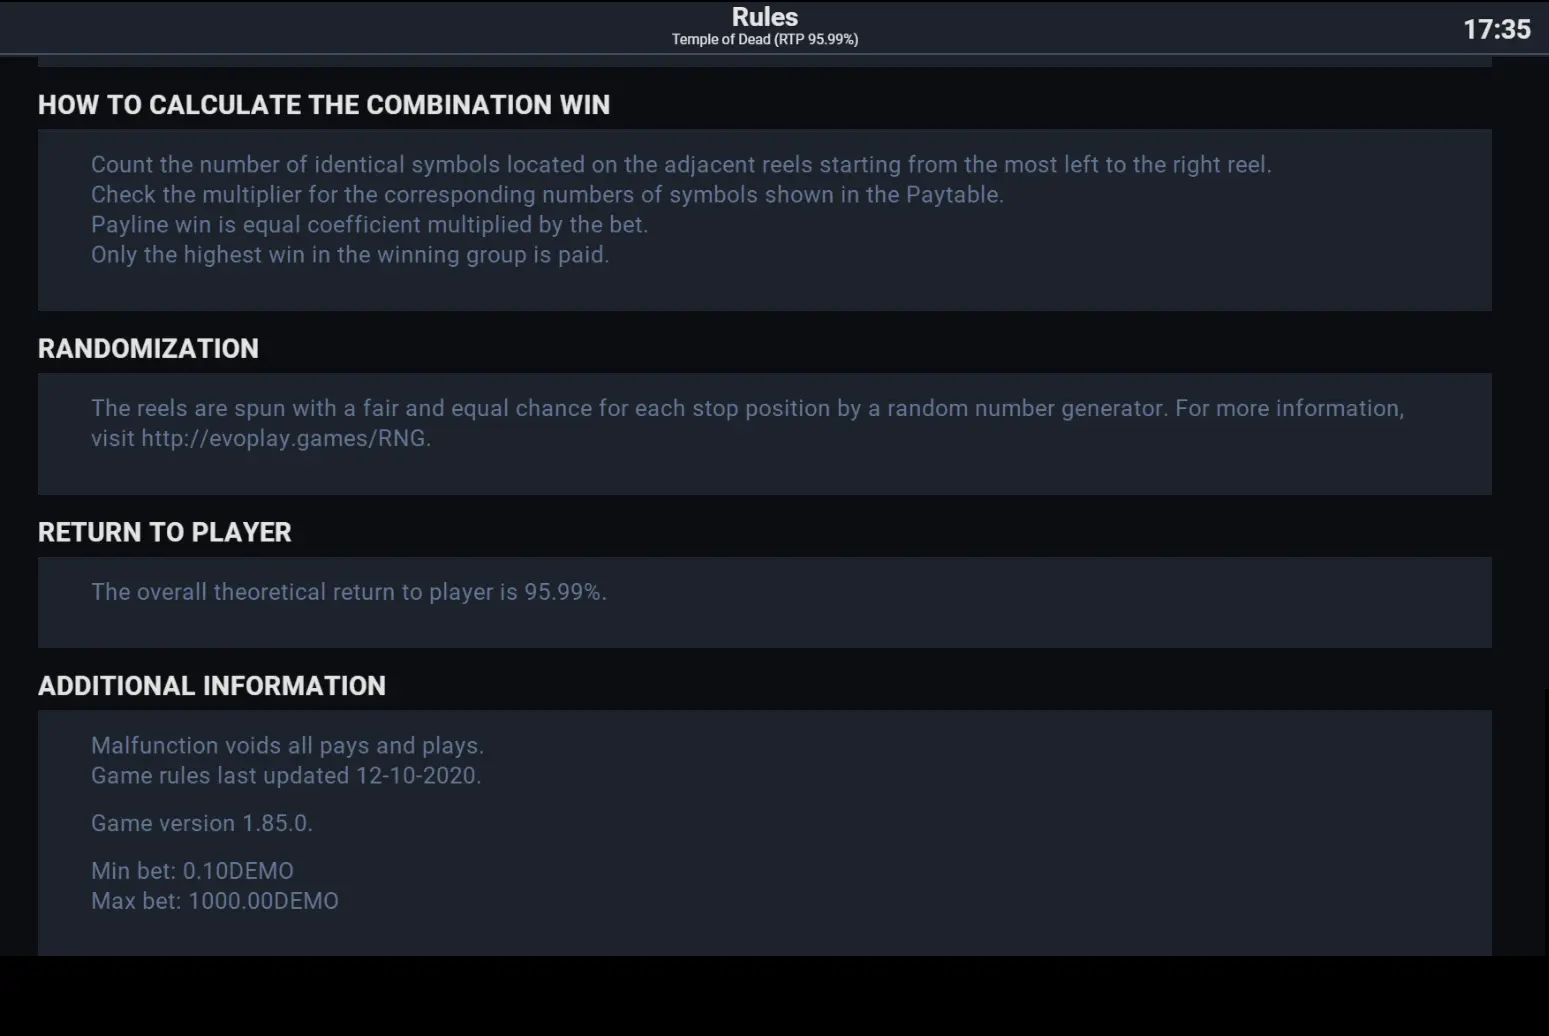The image size is (1549, 1036).
Task: Select the Return To Player heading
Action: (165, 532)
